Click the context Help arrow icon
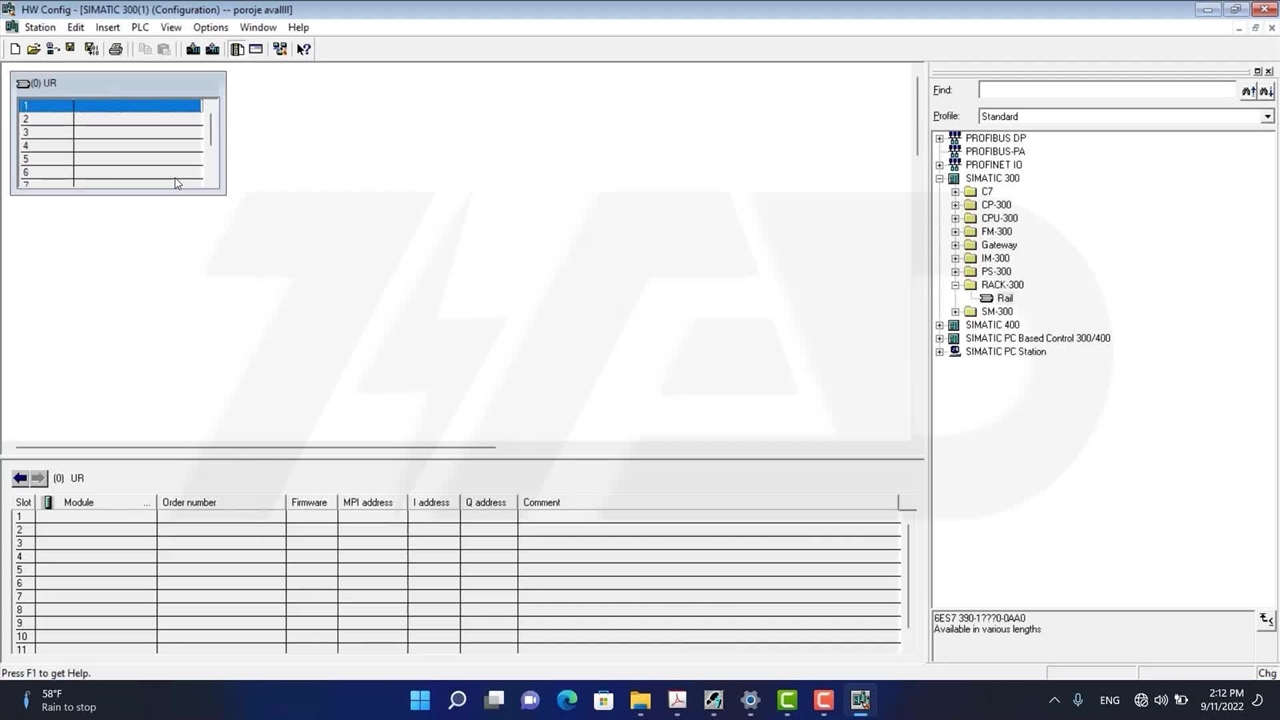 [x=304, y=49]
